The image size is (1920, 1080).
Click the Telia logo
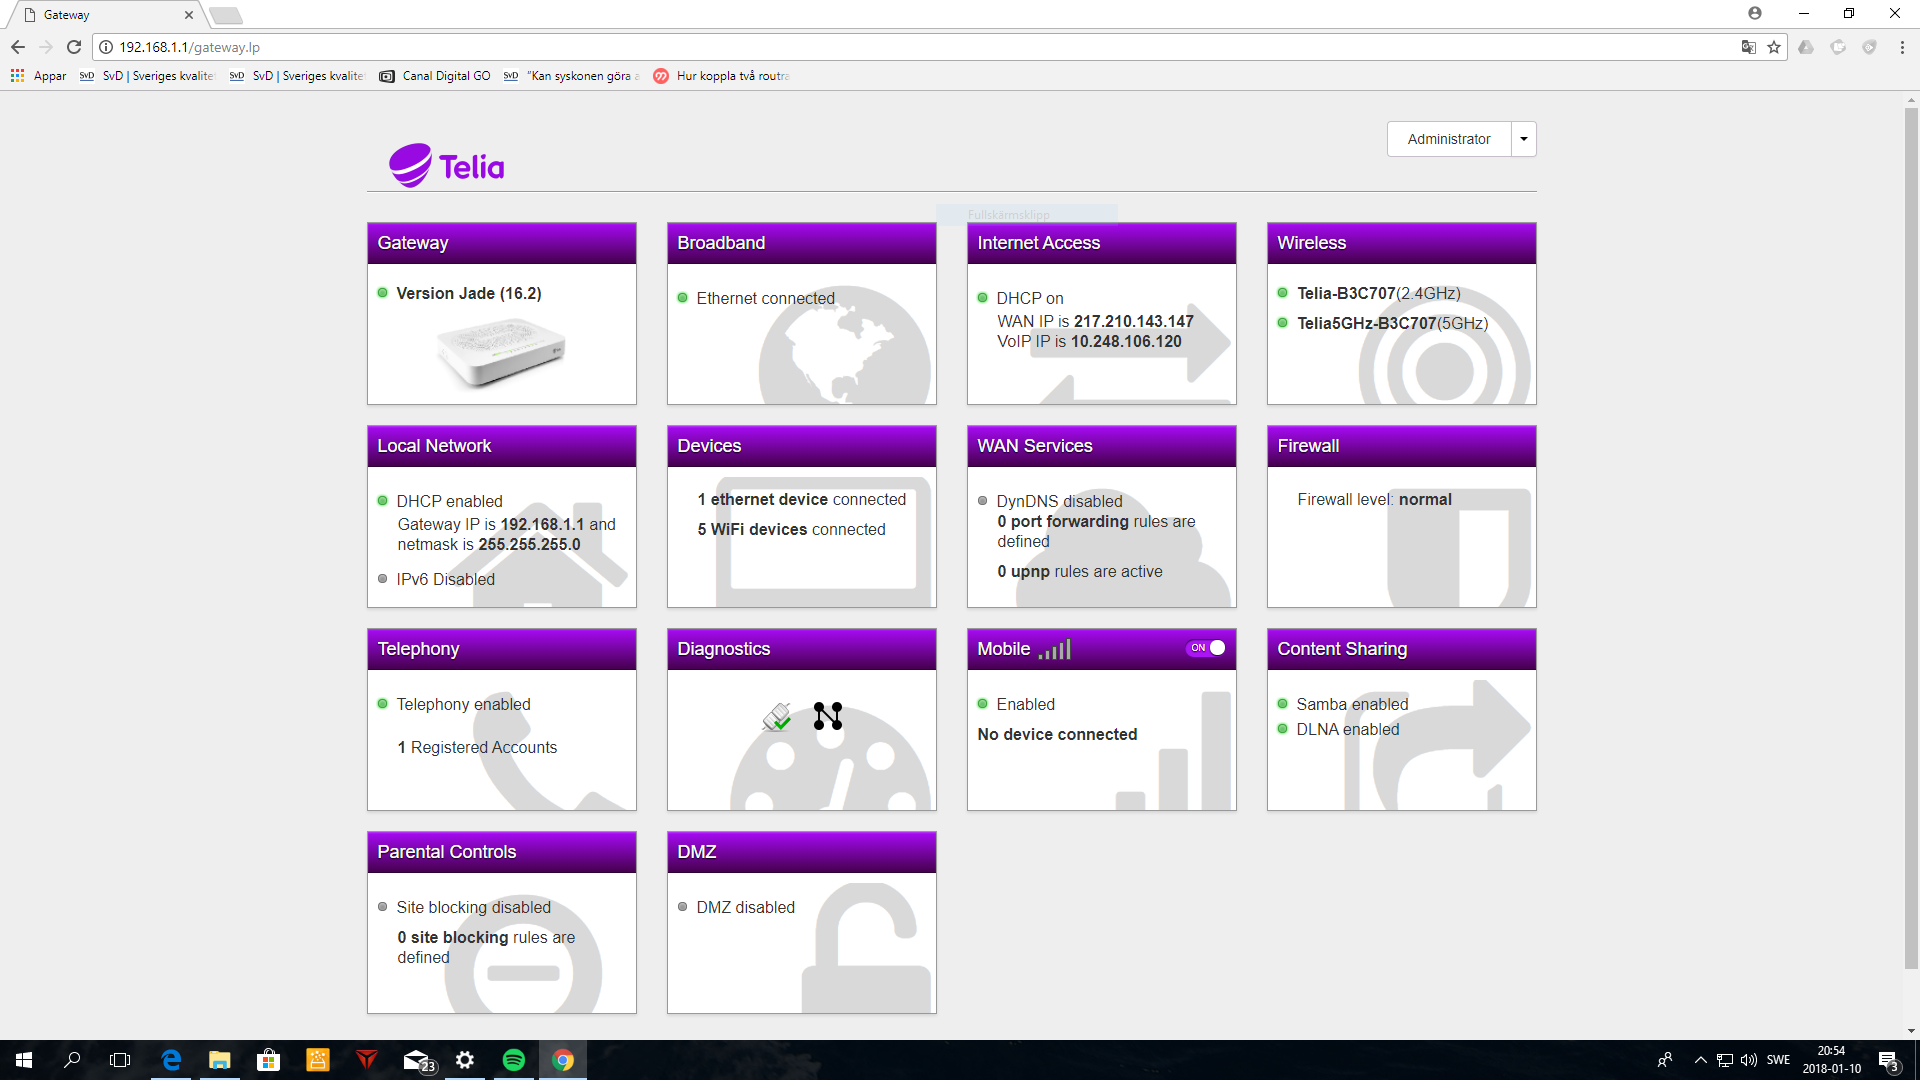coord(447,165)
